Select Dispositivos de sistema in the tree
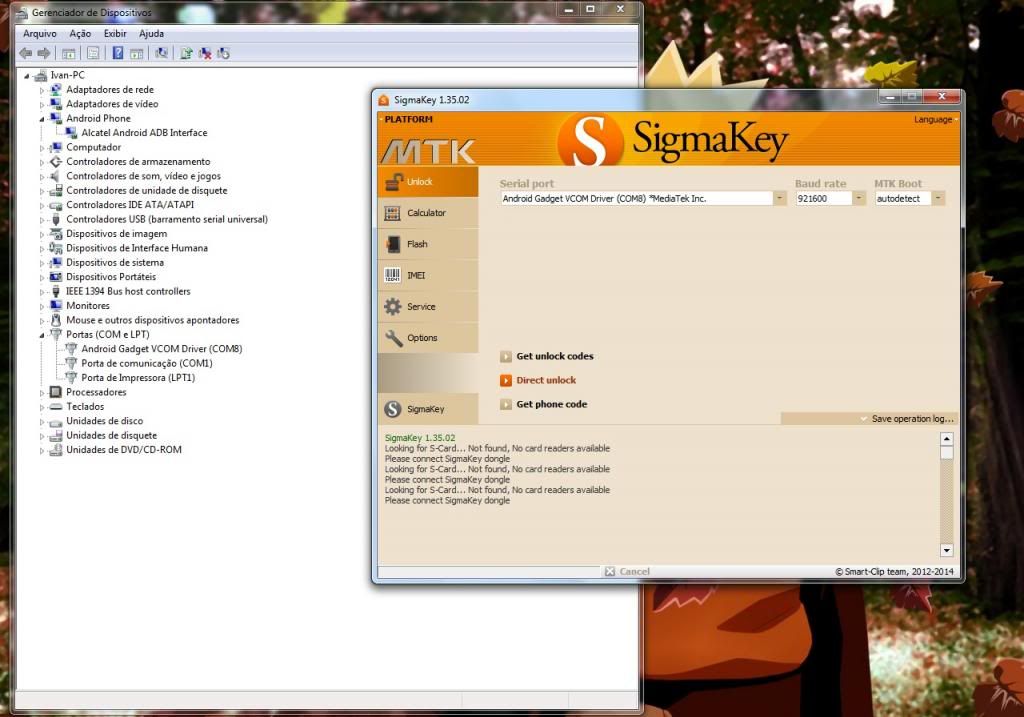Image resolution: width=1024 pixels, height=717 pixels. click(115, 263)
